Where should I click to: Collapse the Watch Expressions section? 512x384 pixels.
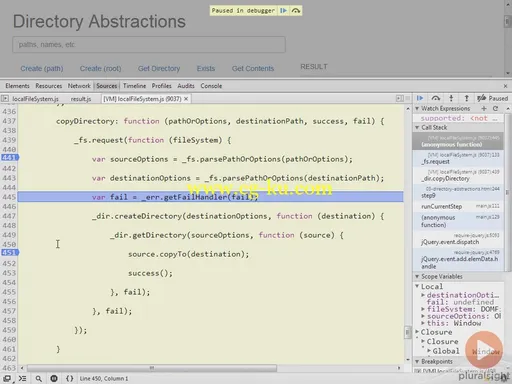(x=417, y=109)
